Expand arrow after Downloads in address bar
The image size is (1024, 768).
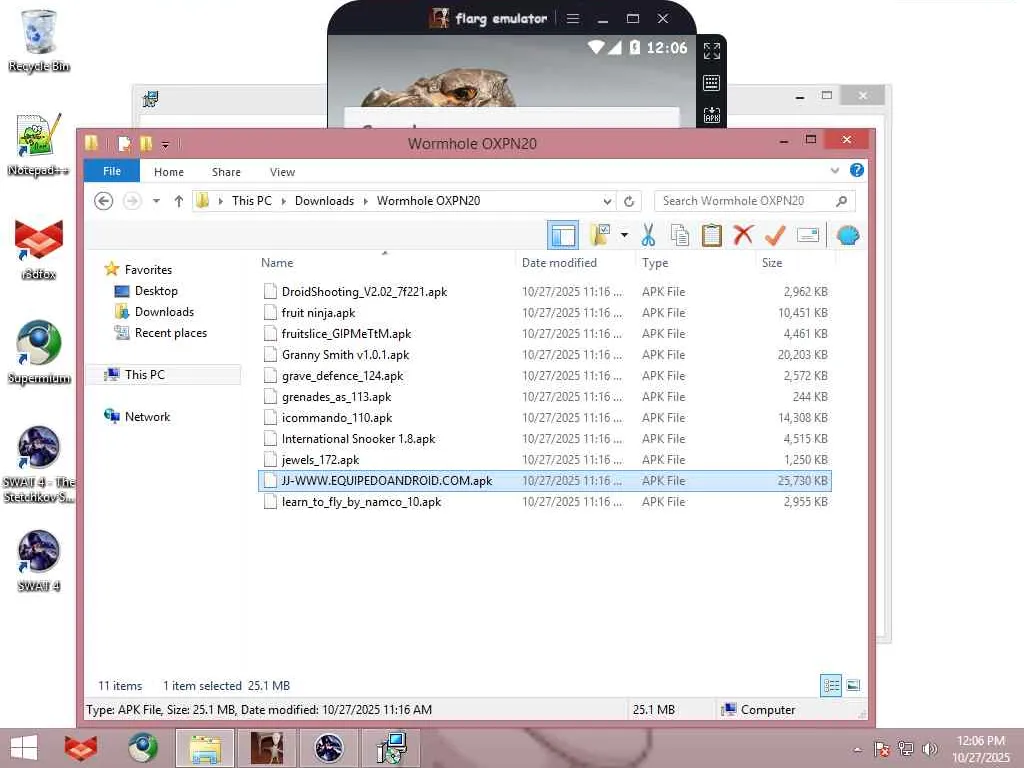pos(366,201)
